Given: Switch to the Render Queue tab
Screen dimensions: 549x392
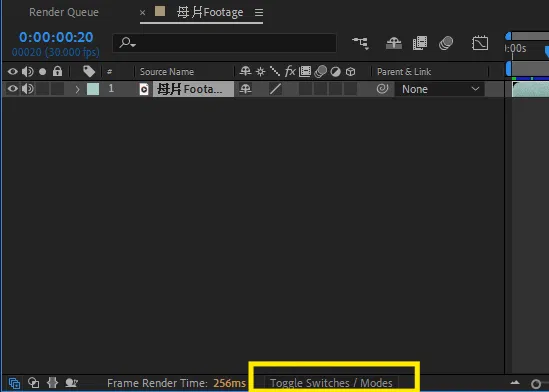Looking at the screenshot, I should (x=64, y=12).
